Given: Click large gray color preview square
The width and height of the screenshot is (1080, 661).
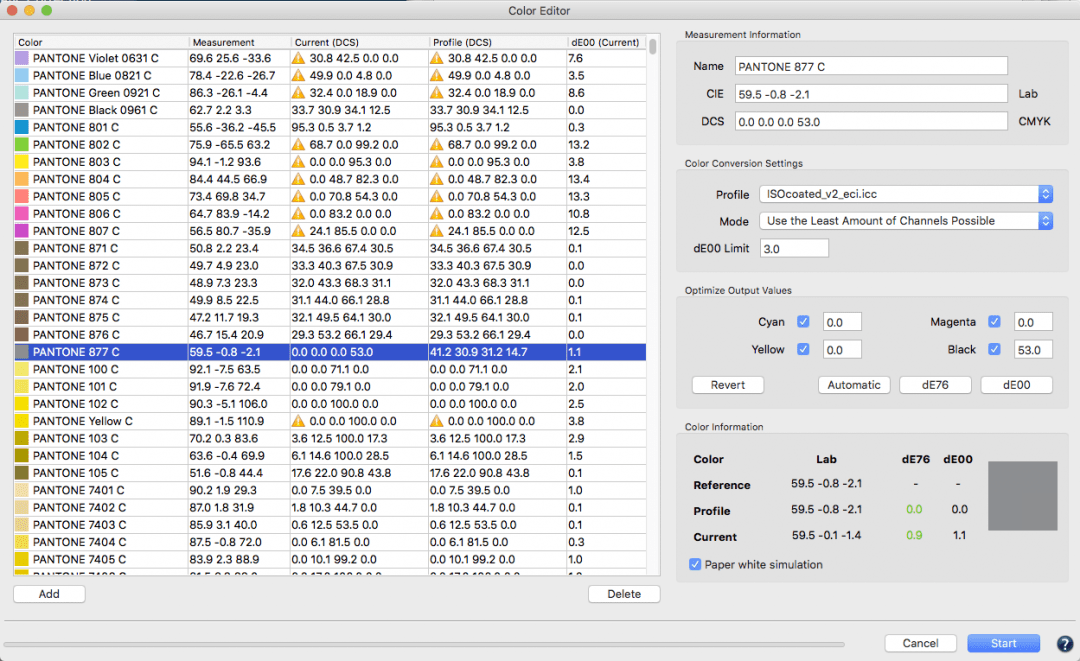Looking at the screenshot, I should [1022, 496].
